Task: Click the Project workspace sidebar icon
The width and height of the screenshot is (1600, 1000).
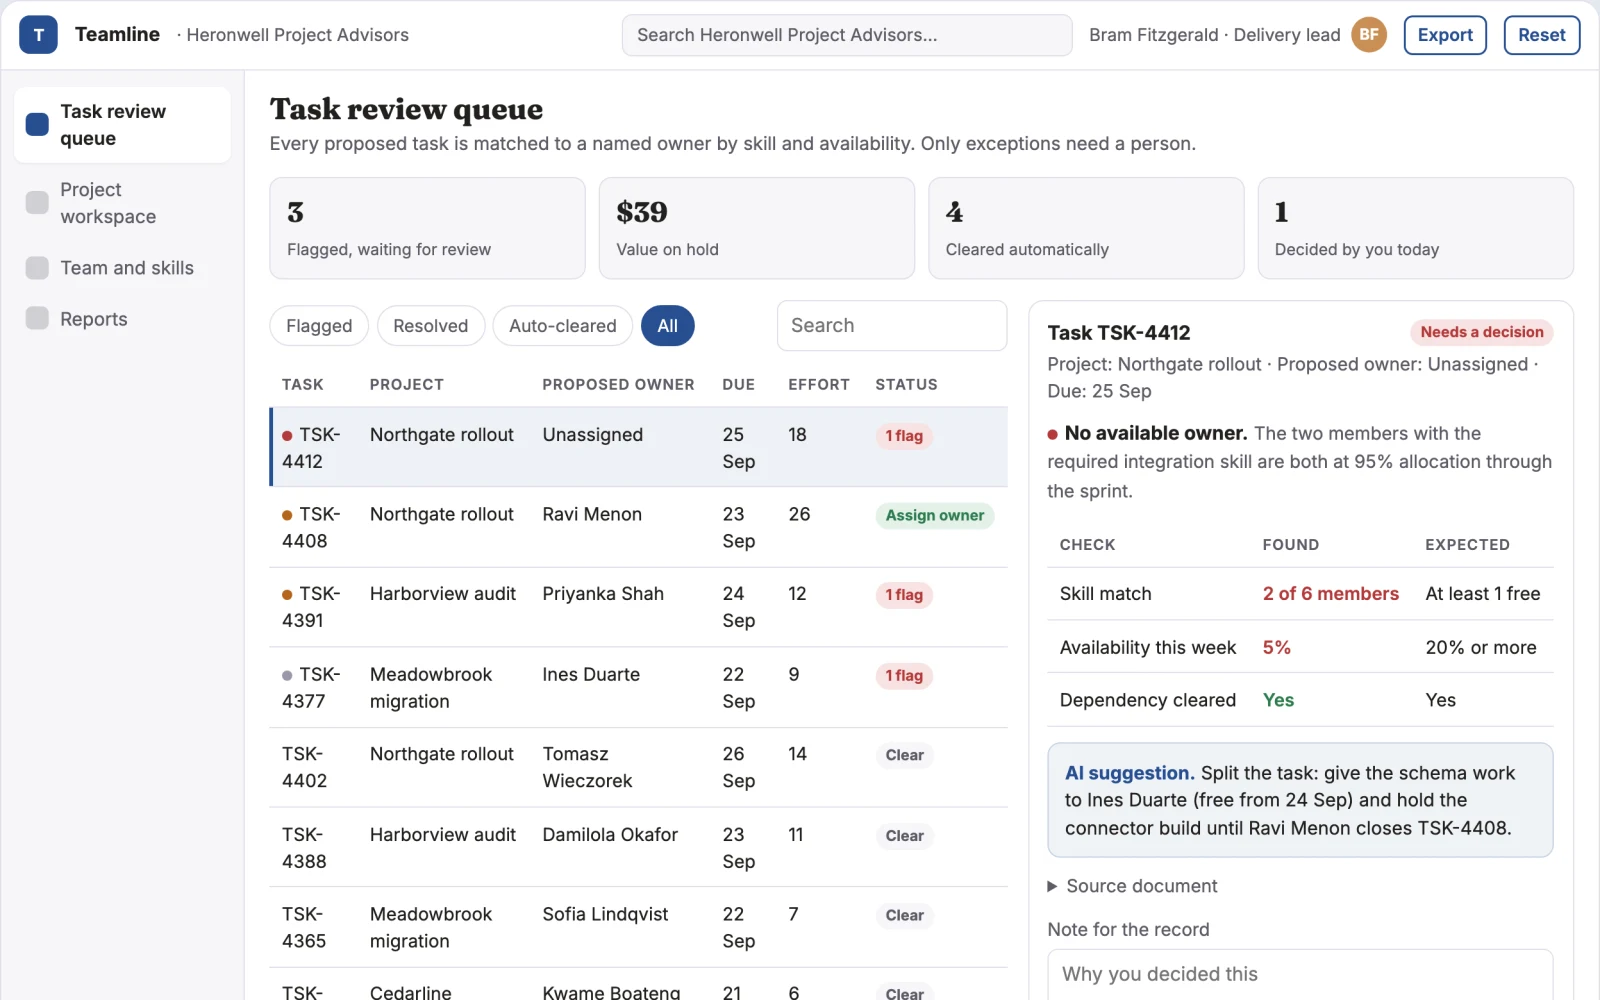Action: point(37,203)
